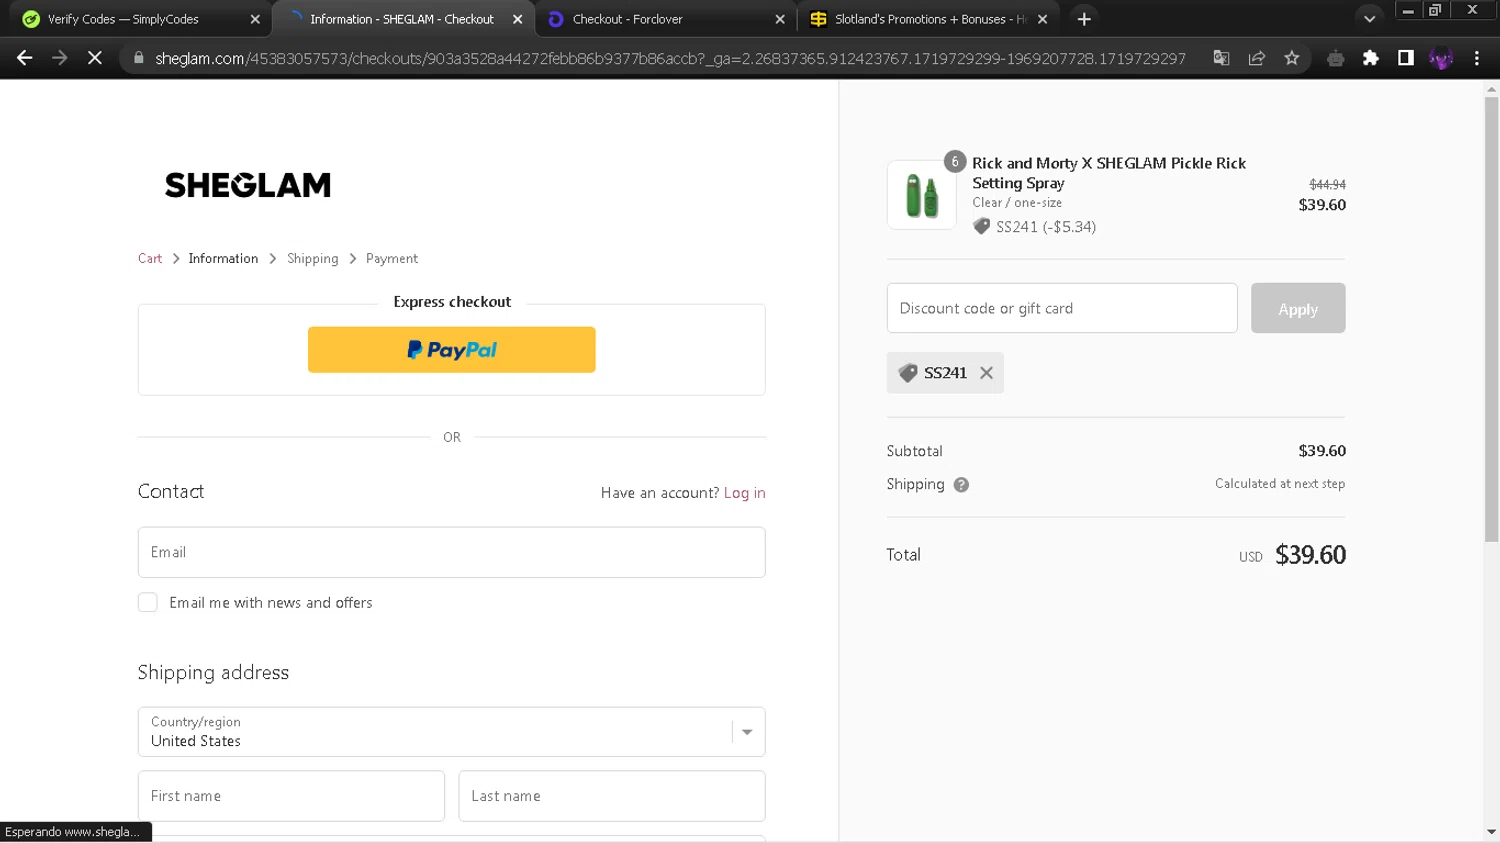Click the browser back arrow
Screen dimensions: 1500x843
[25, 58]
